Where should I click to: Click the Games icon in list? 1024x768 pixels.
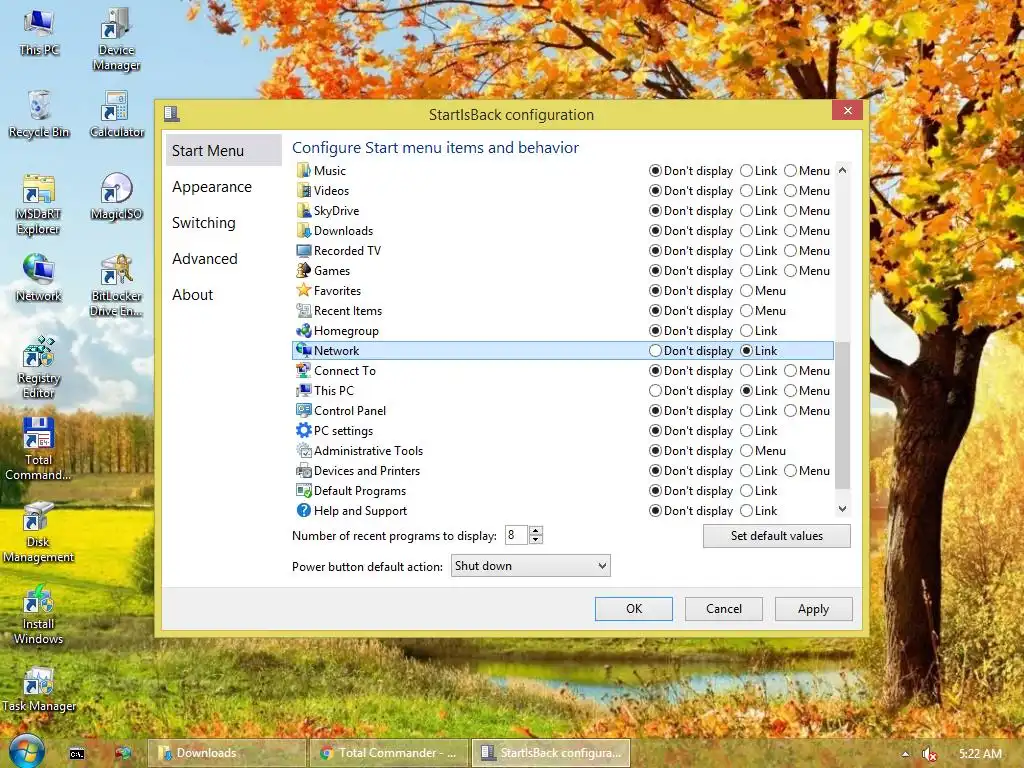pyautogui.click(x=304, y=270)
